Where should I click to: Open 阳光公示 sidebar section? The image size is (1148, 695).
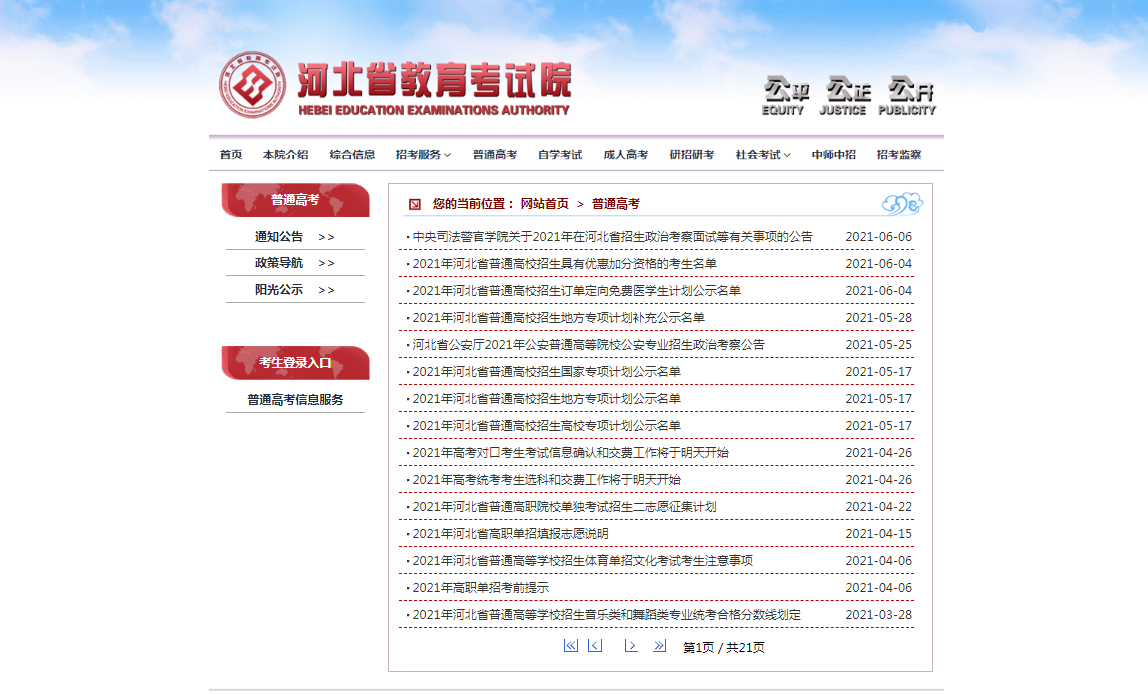[294, 290]
